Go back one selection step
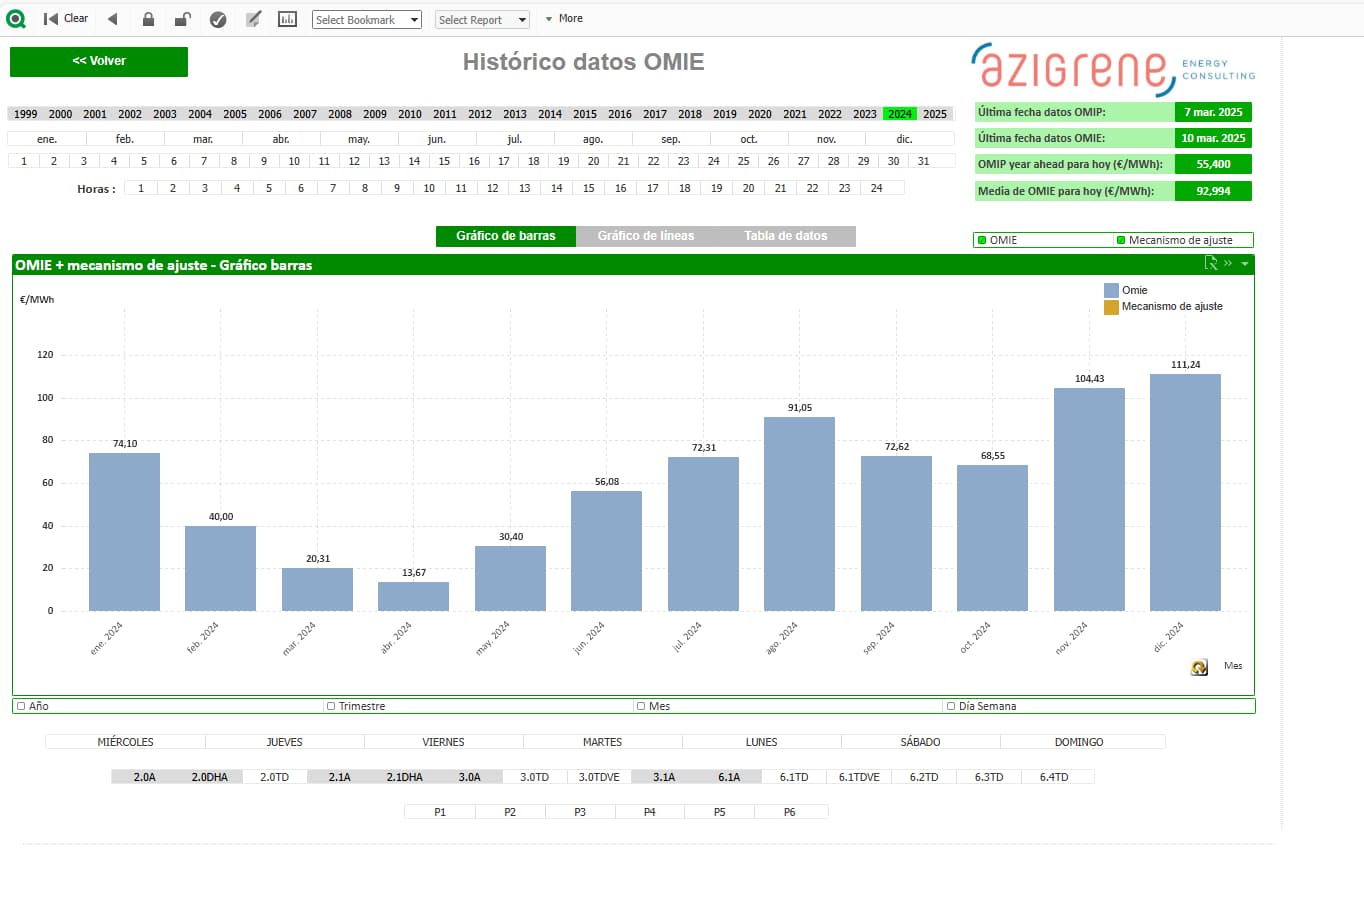Screen dimensions: 1364x908 pos(113,19)
